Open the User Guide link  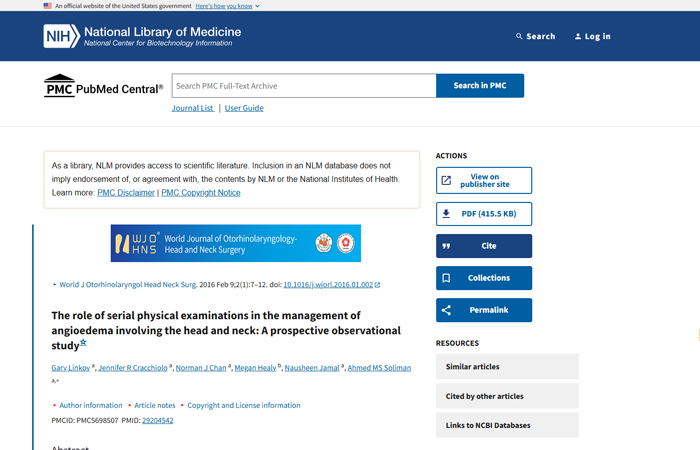click(244, 108)
